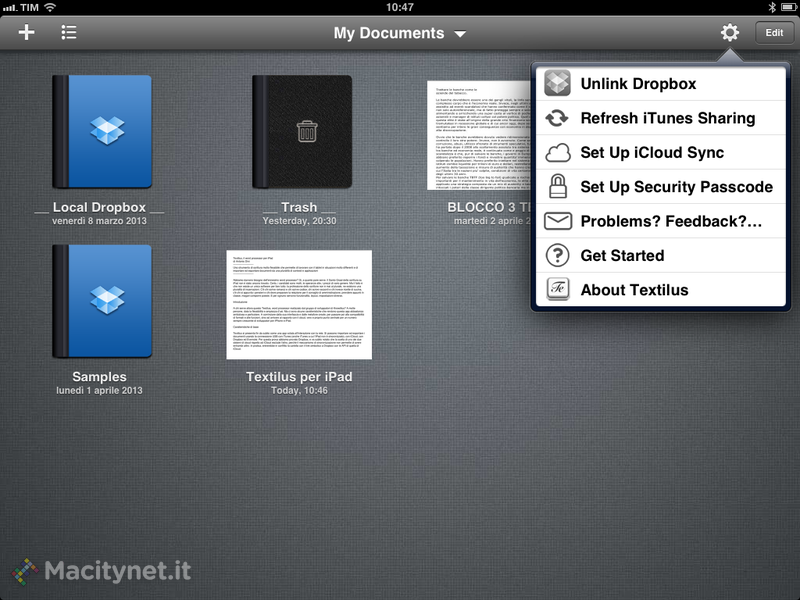This screenshot has width=800, height=600.
Task: Choose Set Up Security Passcode
Action: tap(660, 187)
